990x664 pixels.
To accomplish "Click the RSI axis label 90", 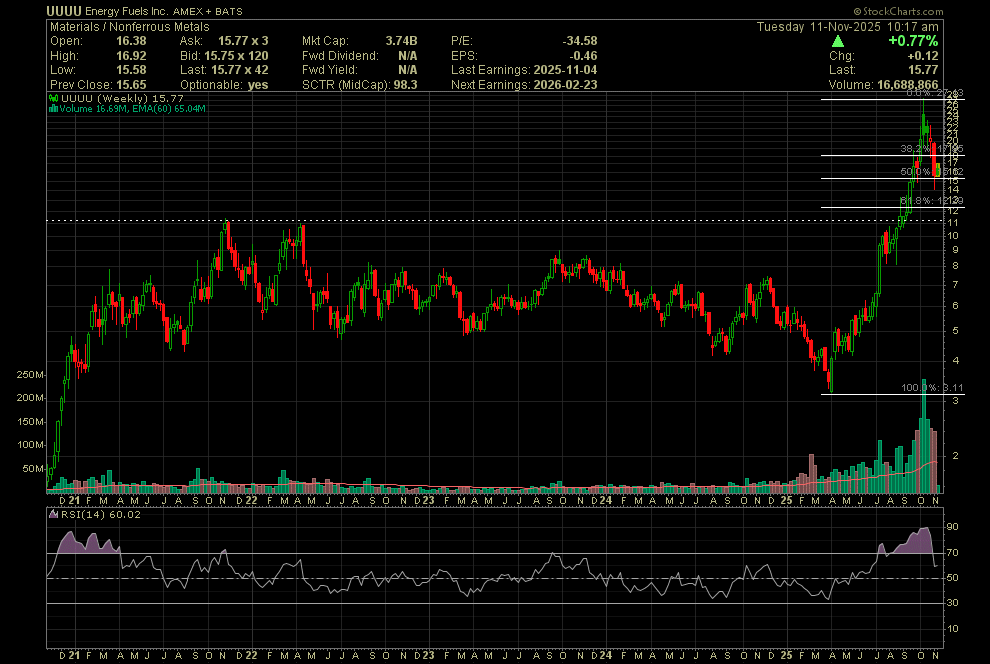I will tap(952, 526).
